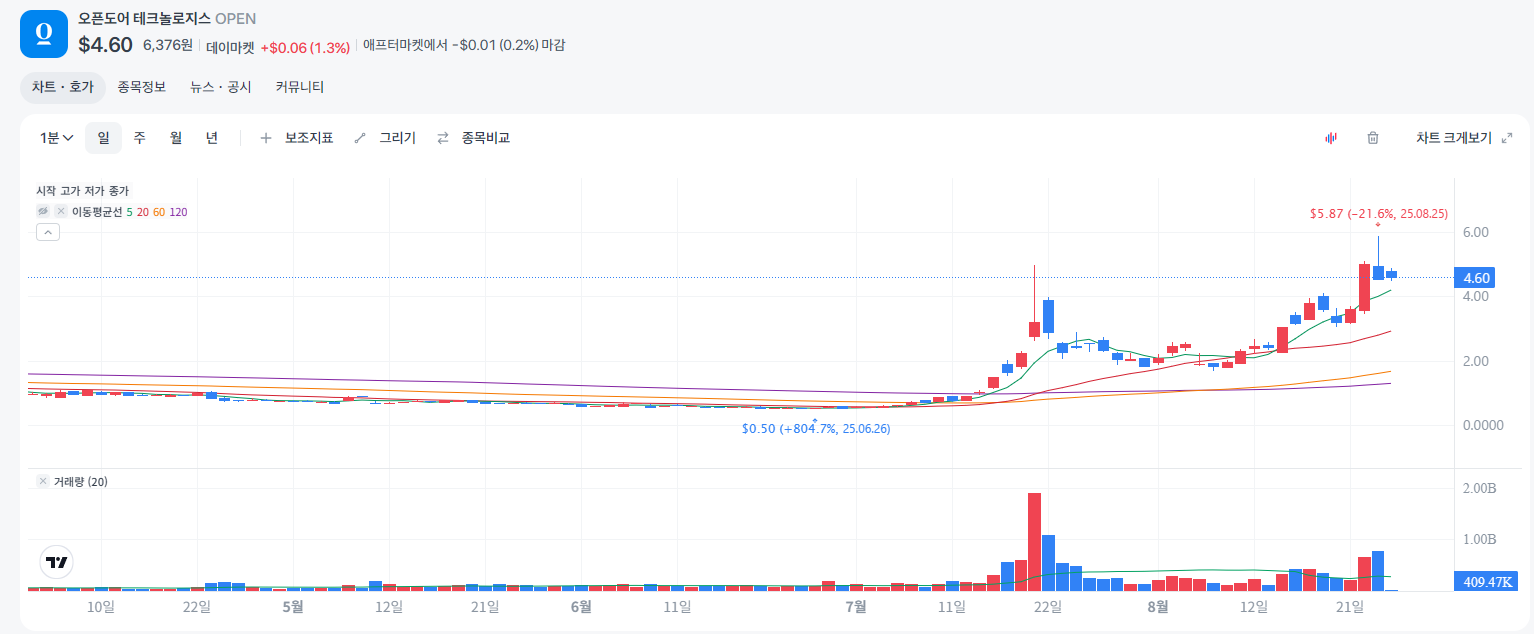
Task: Click the trash icon to clear chart
Action: (x=1373, y=138)
